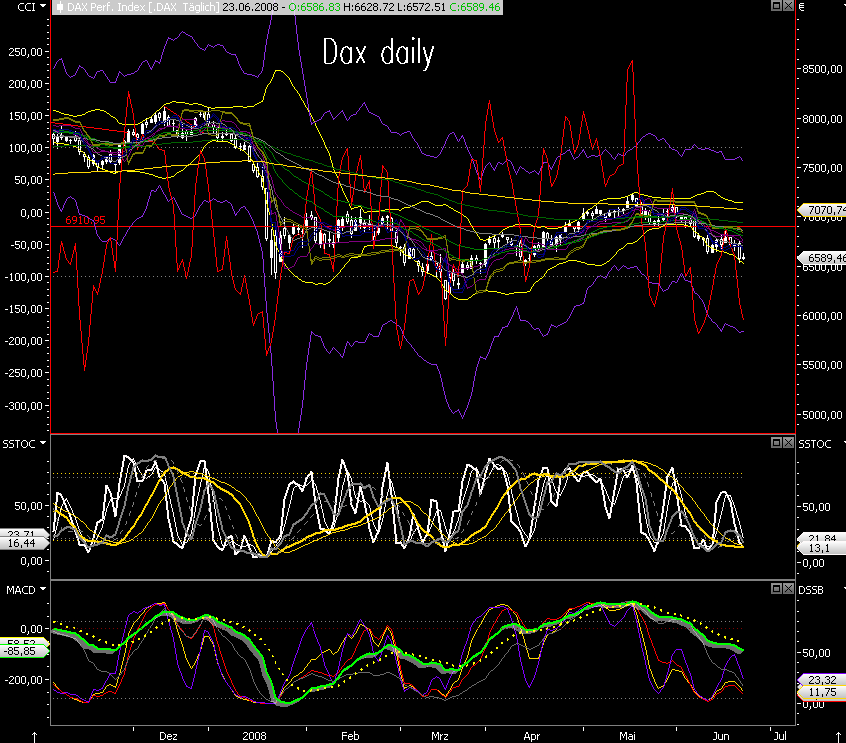846x743 pixels.
Task: Click the -100,00 CCI axis label
Action: [x=24, y=277]
